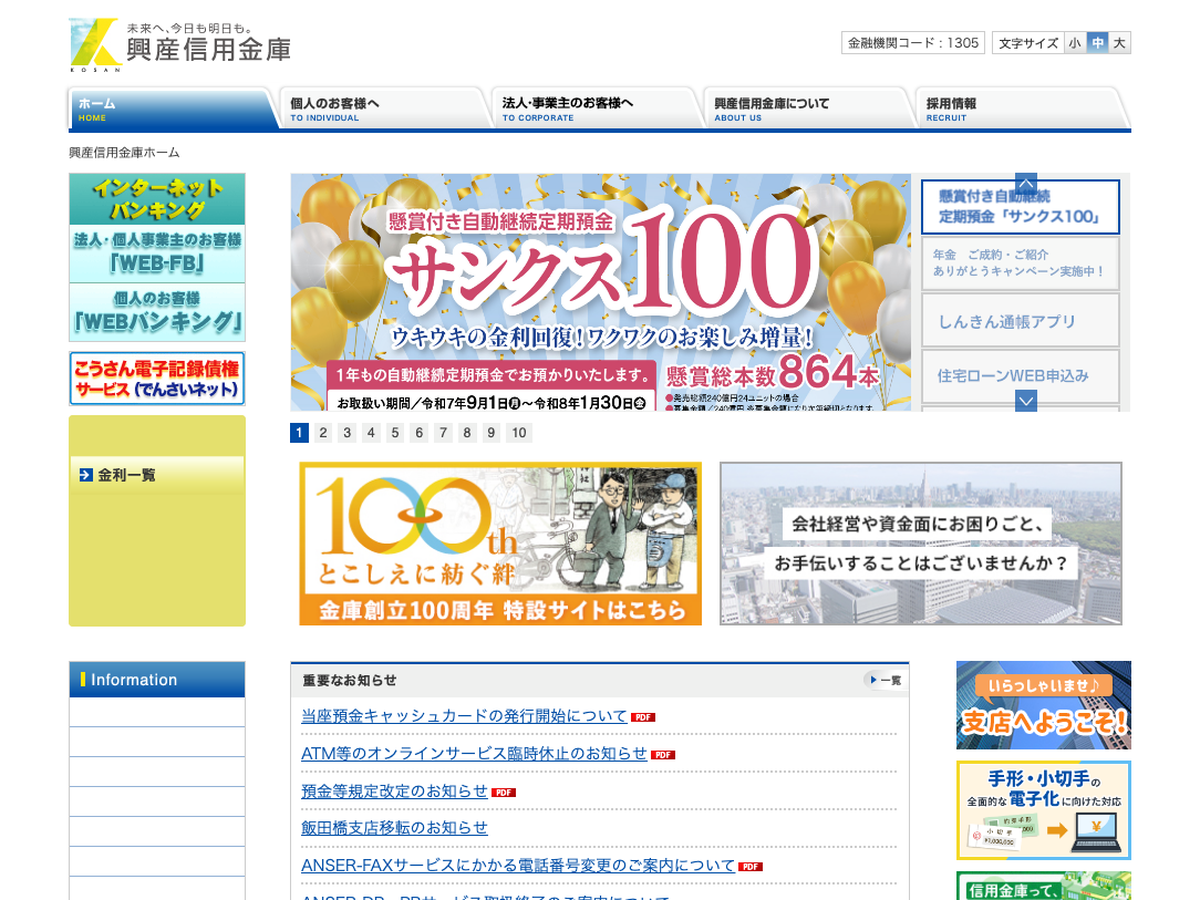
Task: Open the 個人のお客様 WEBバンキング banner
Action: coord(157,313)
